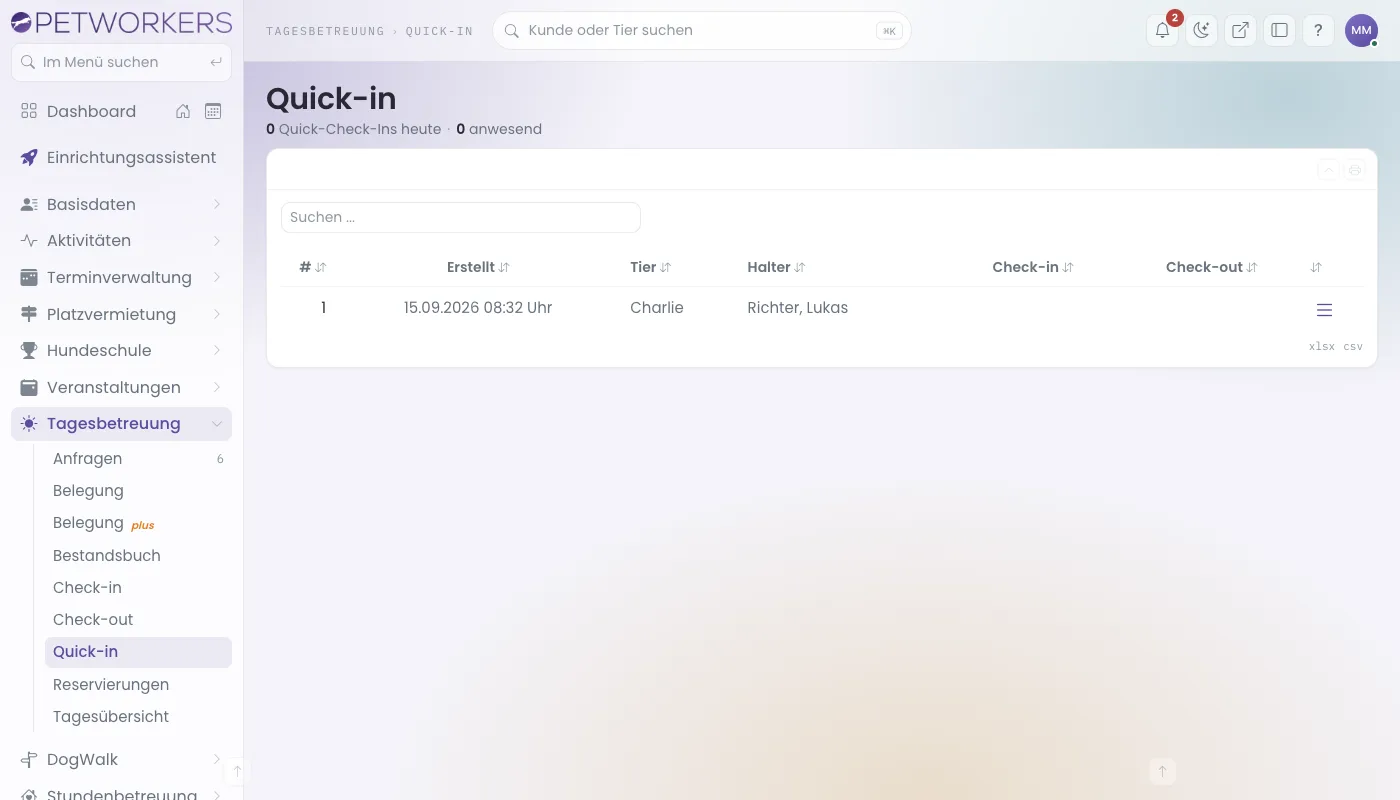Sort the table by the # column
Image resolution: width=1400 pixels, height=800 pixels.
(x=313, y=267)
